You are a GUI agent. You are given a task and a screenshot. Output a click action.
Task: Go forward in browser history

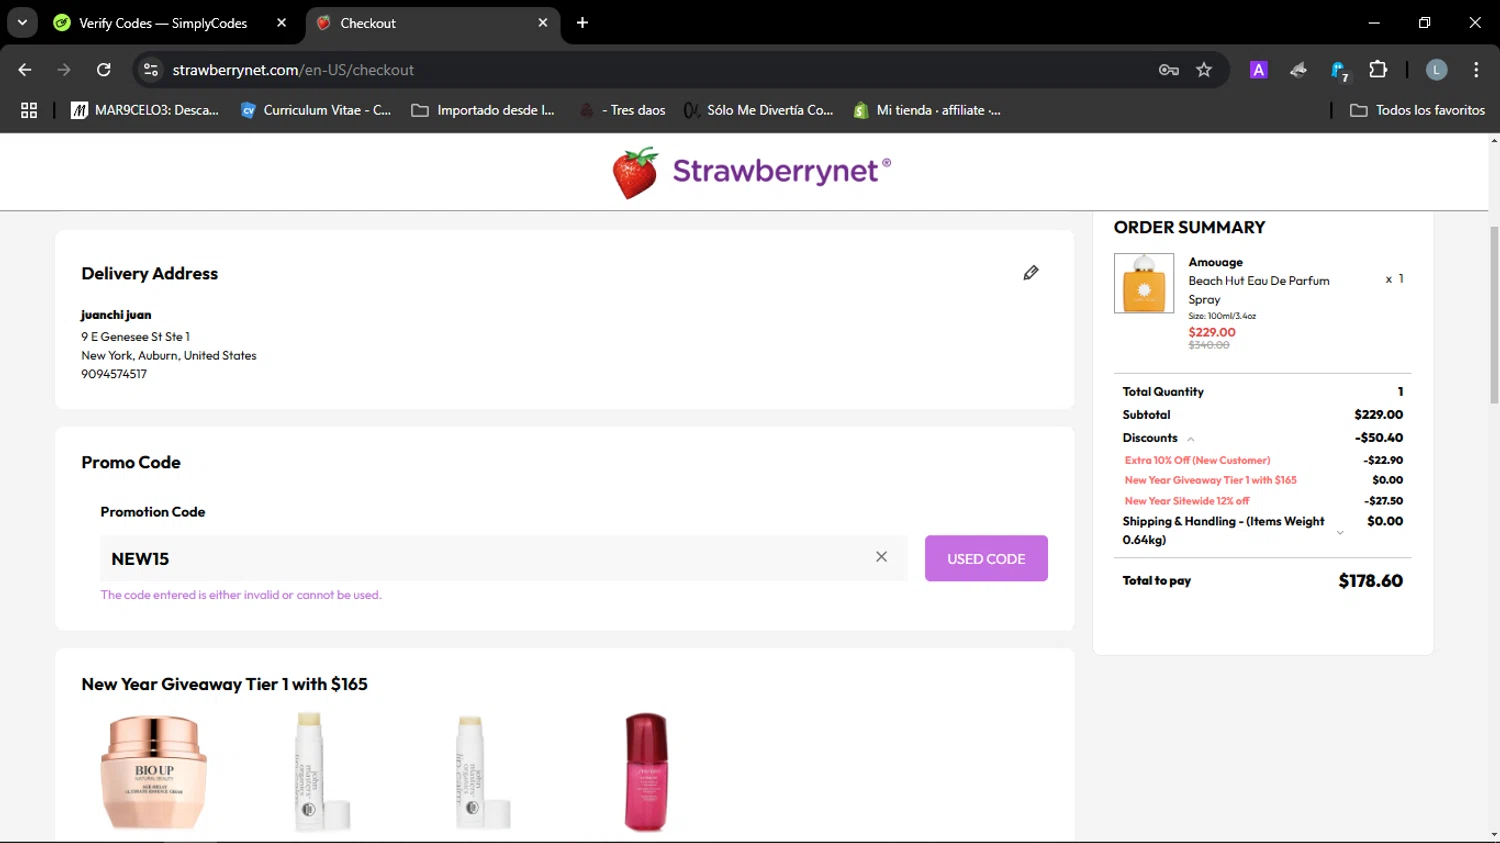tap(64, 70)
